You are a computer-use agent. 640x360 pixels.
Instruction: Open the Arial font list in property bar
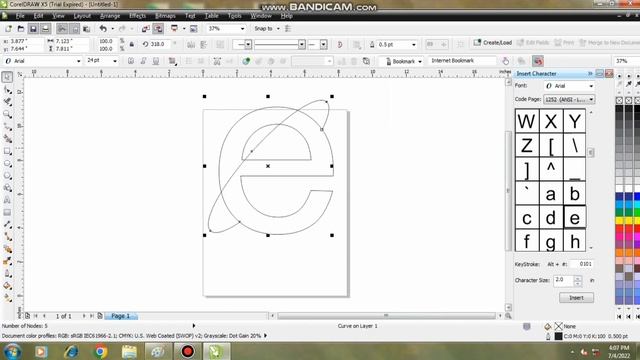(x=79, y=61)
